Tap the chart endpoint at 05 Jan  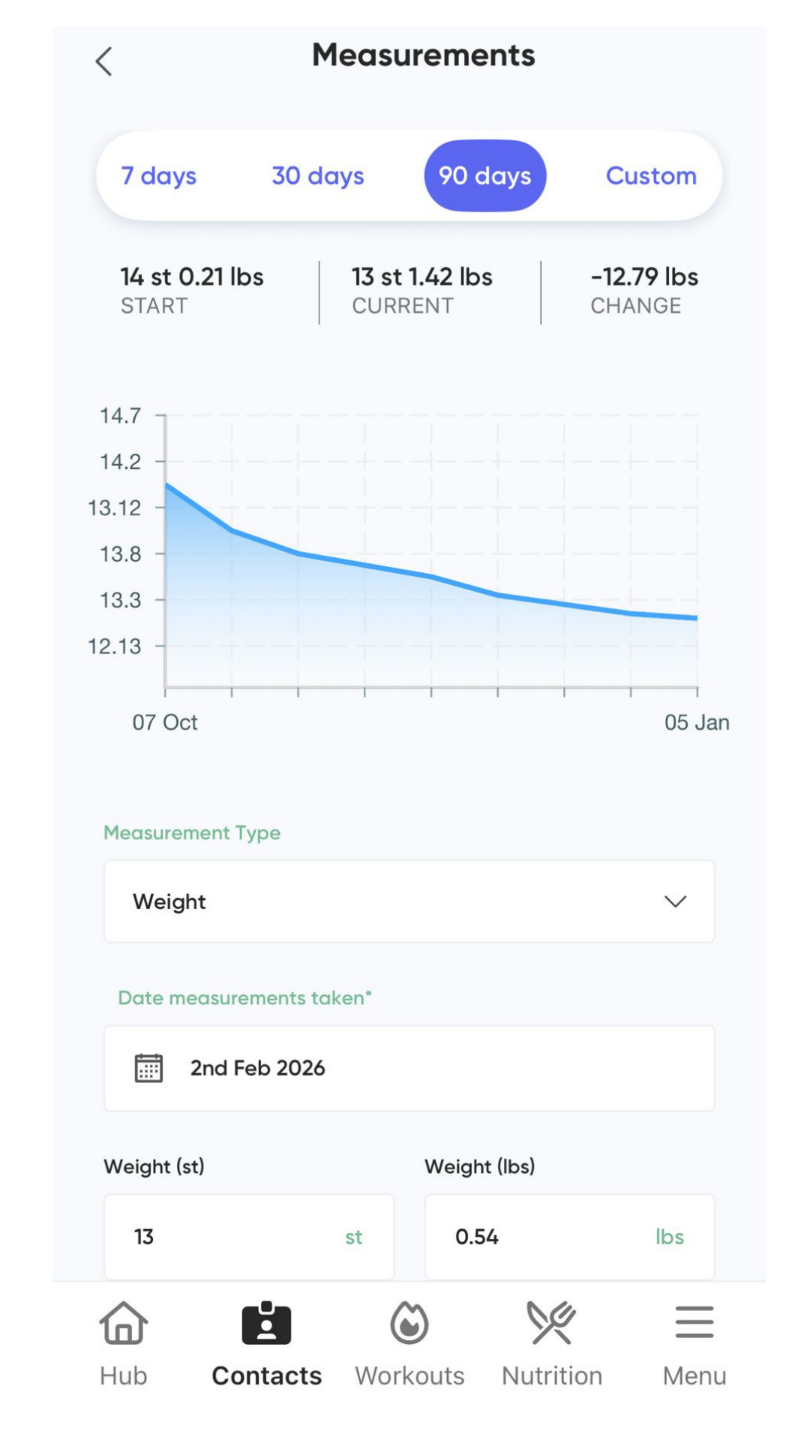[x=696, y=618]
